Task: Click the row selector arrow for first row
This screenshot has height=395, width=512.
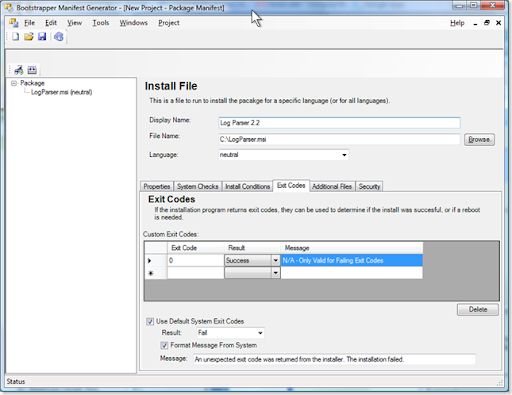Action: (x=156, y=260)
